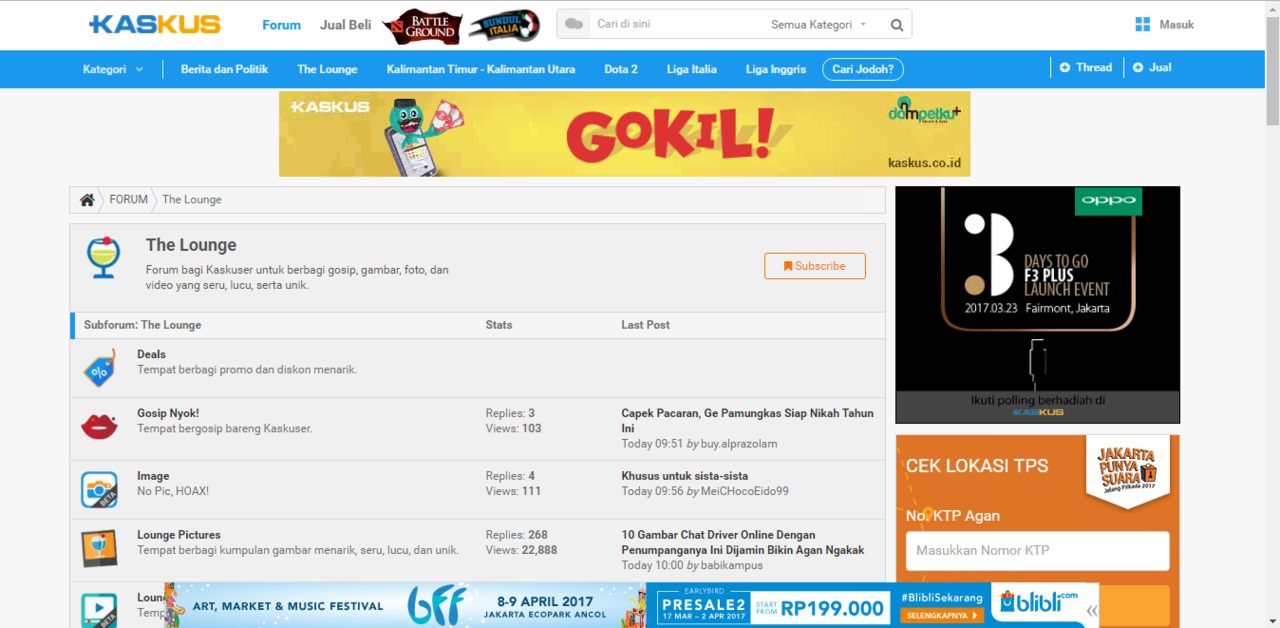
Task: Click the Gosip Nyok lips icon
Action: 99,427
